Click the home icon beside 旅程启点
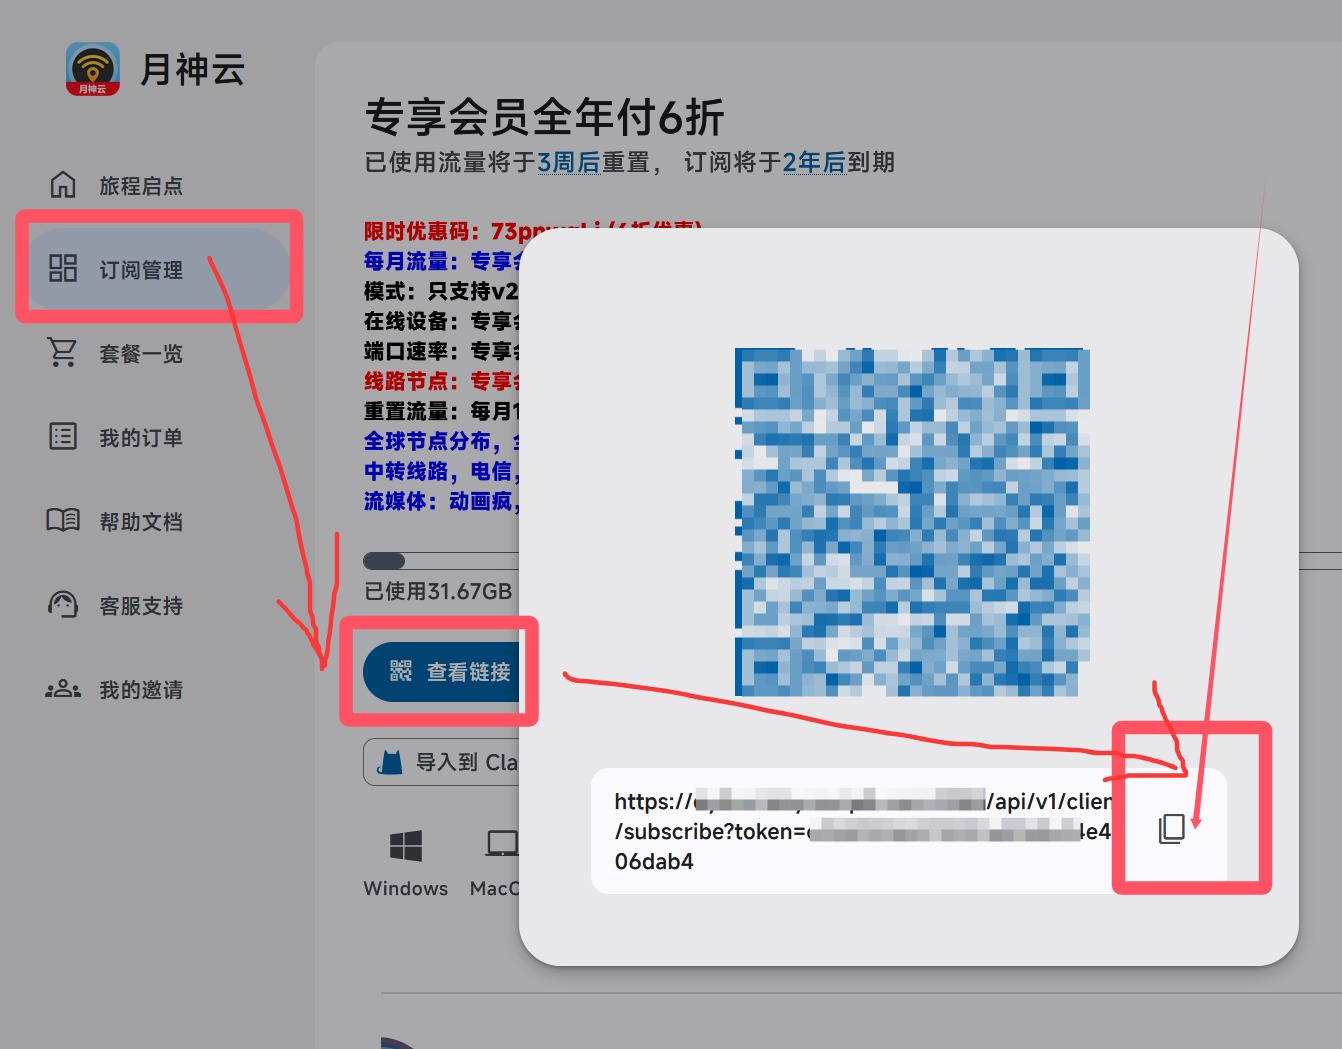 click(63, 185)
